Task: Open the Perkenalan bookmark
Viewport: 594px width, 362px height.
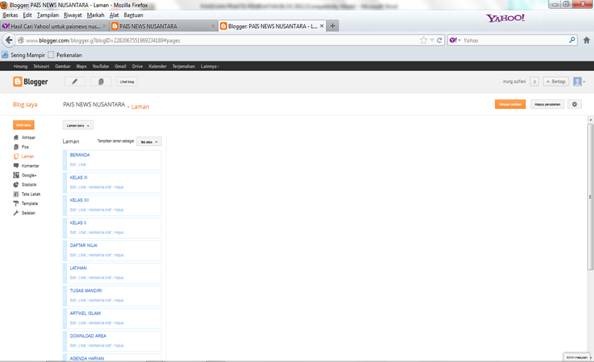Action: pos(65,55)
